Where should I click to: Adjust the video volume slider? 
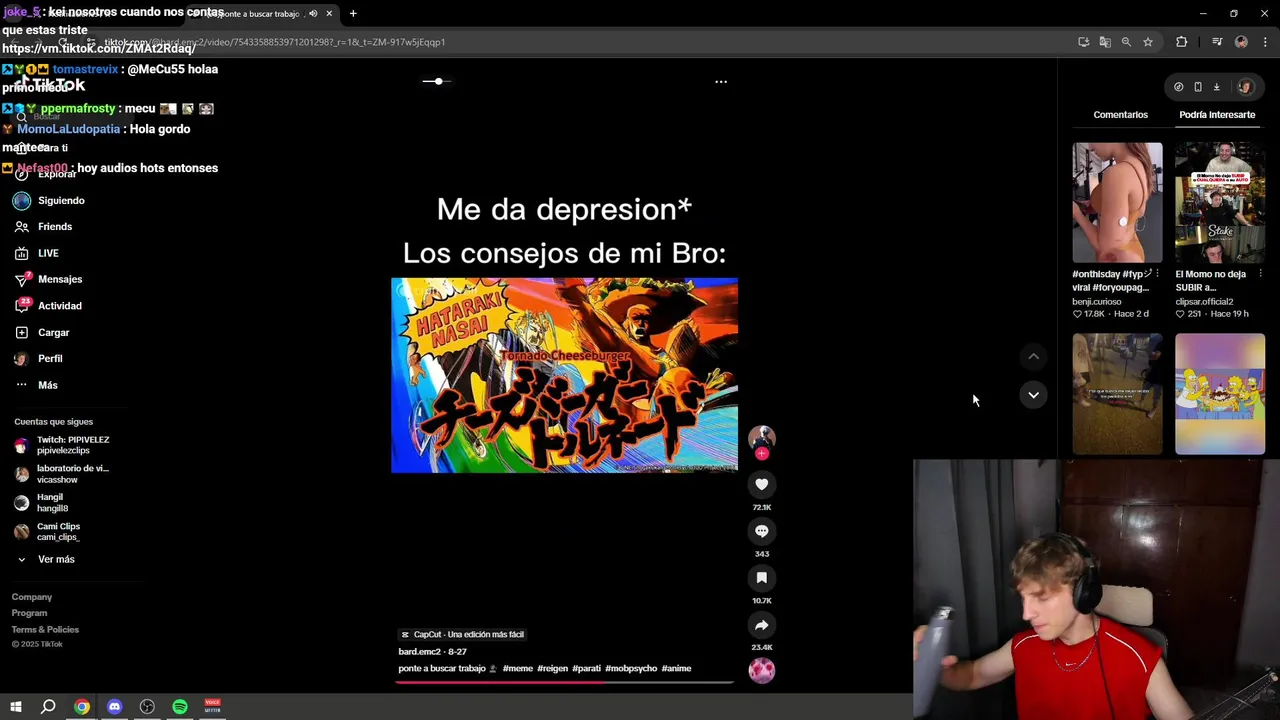pyautogui.click(x=438, y=81)
